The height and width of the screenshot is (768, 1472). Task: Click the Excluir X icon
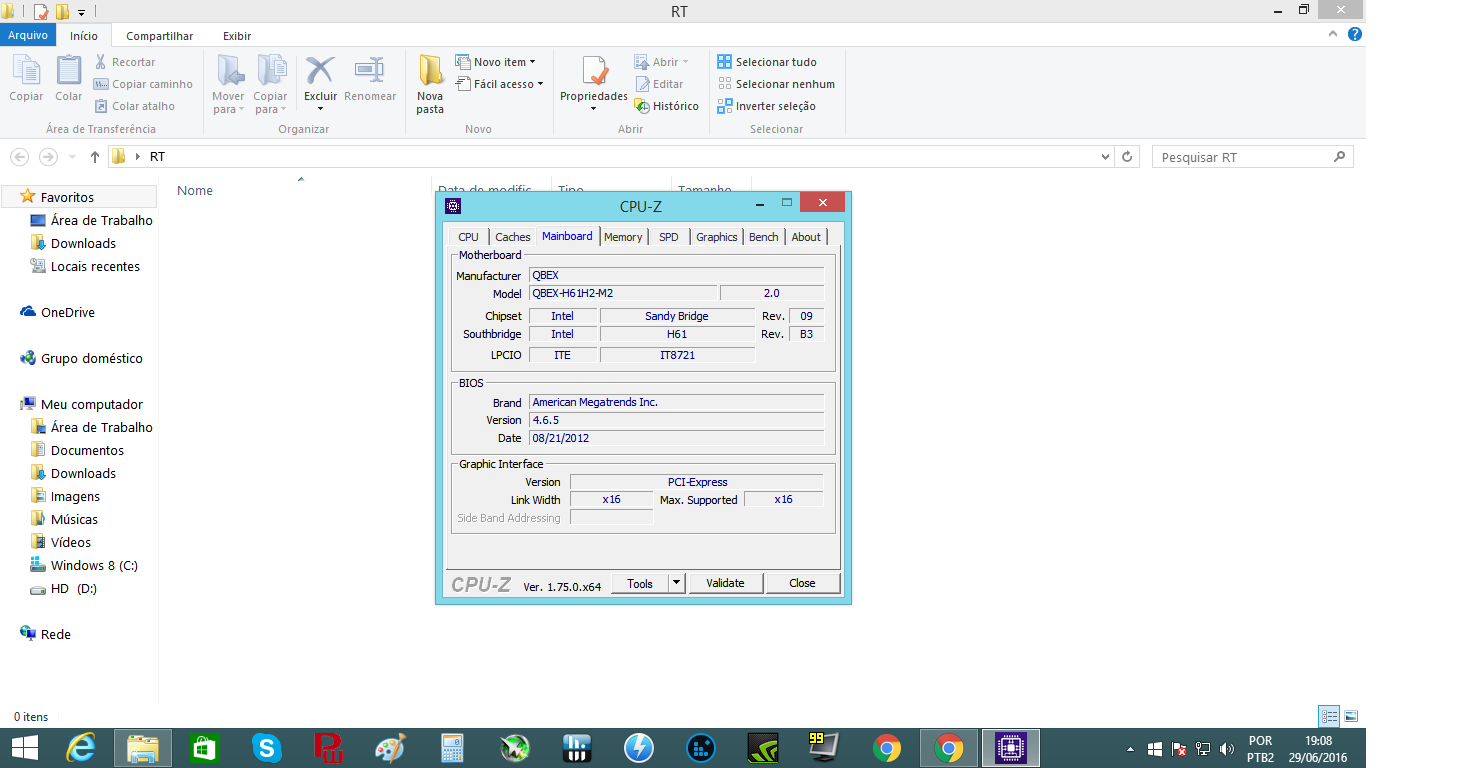click(x=320, y=70)
